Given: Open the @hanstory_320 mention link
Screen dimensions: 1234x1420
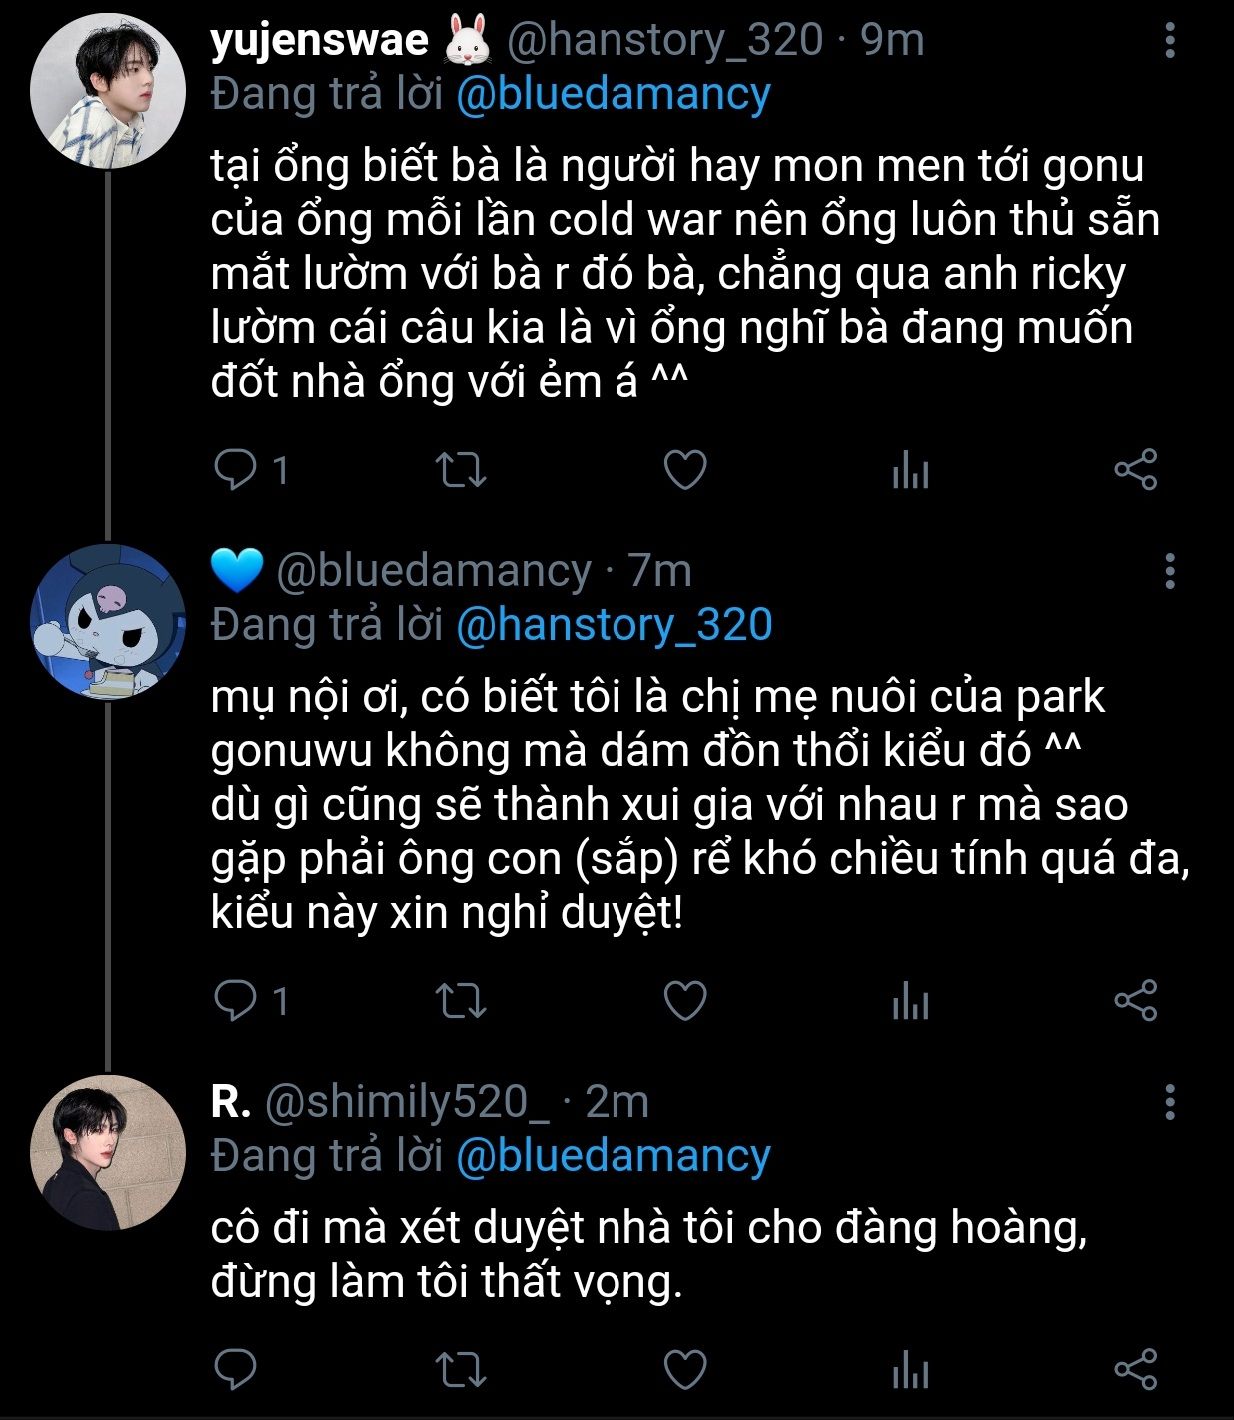Looking at the screenshot, I should click(x=614, y=625).
